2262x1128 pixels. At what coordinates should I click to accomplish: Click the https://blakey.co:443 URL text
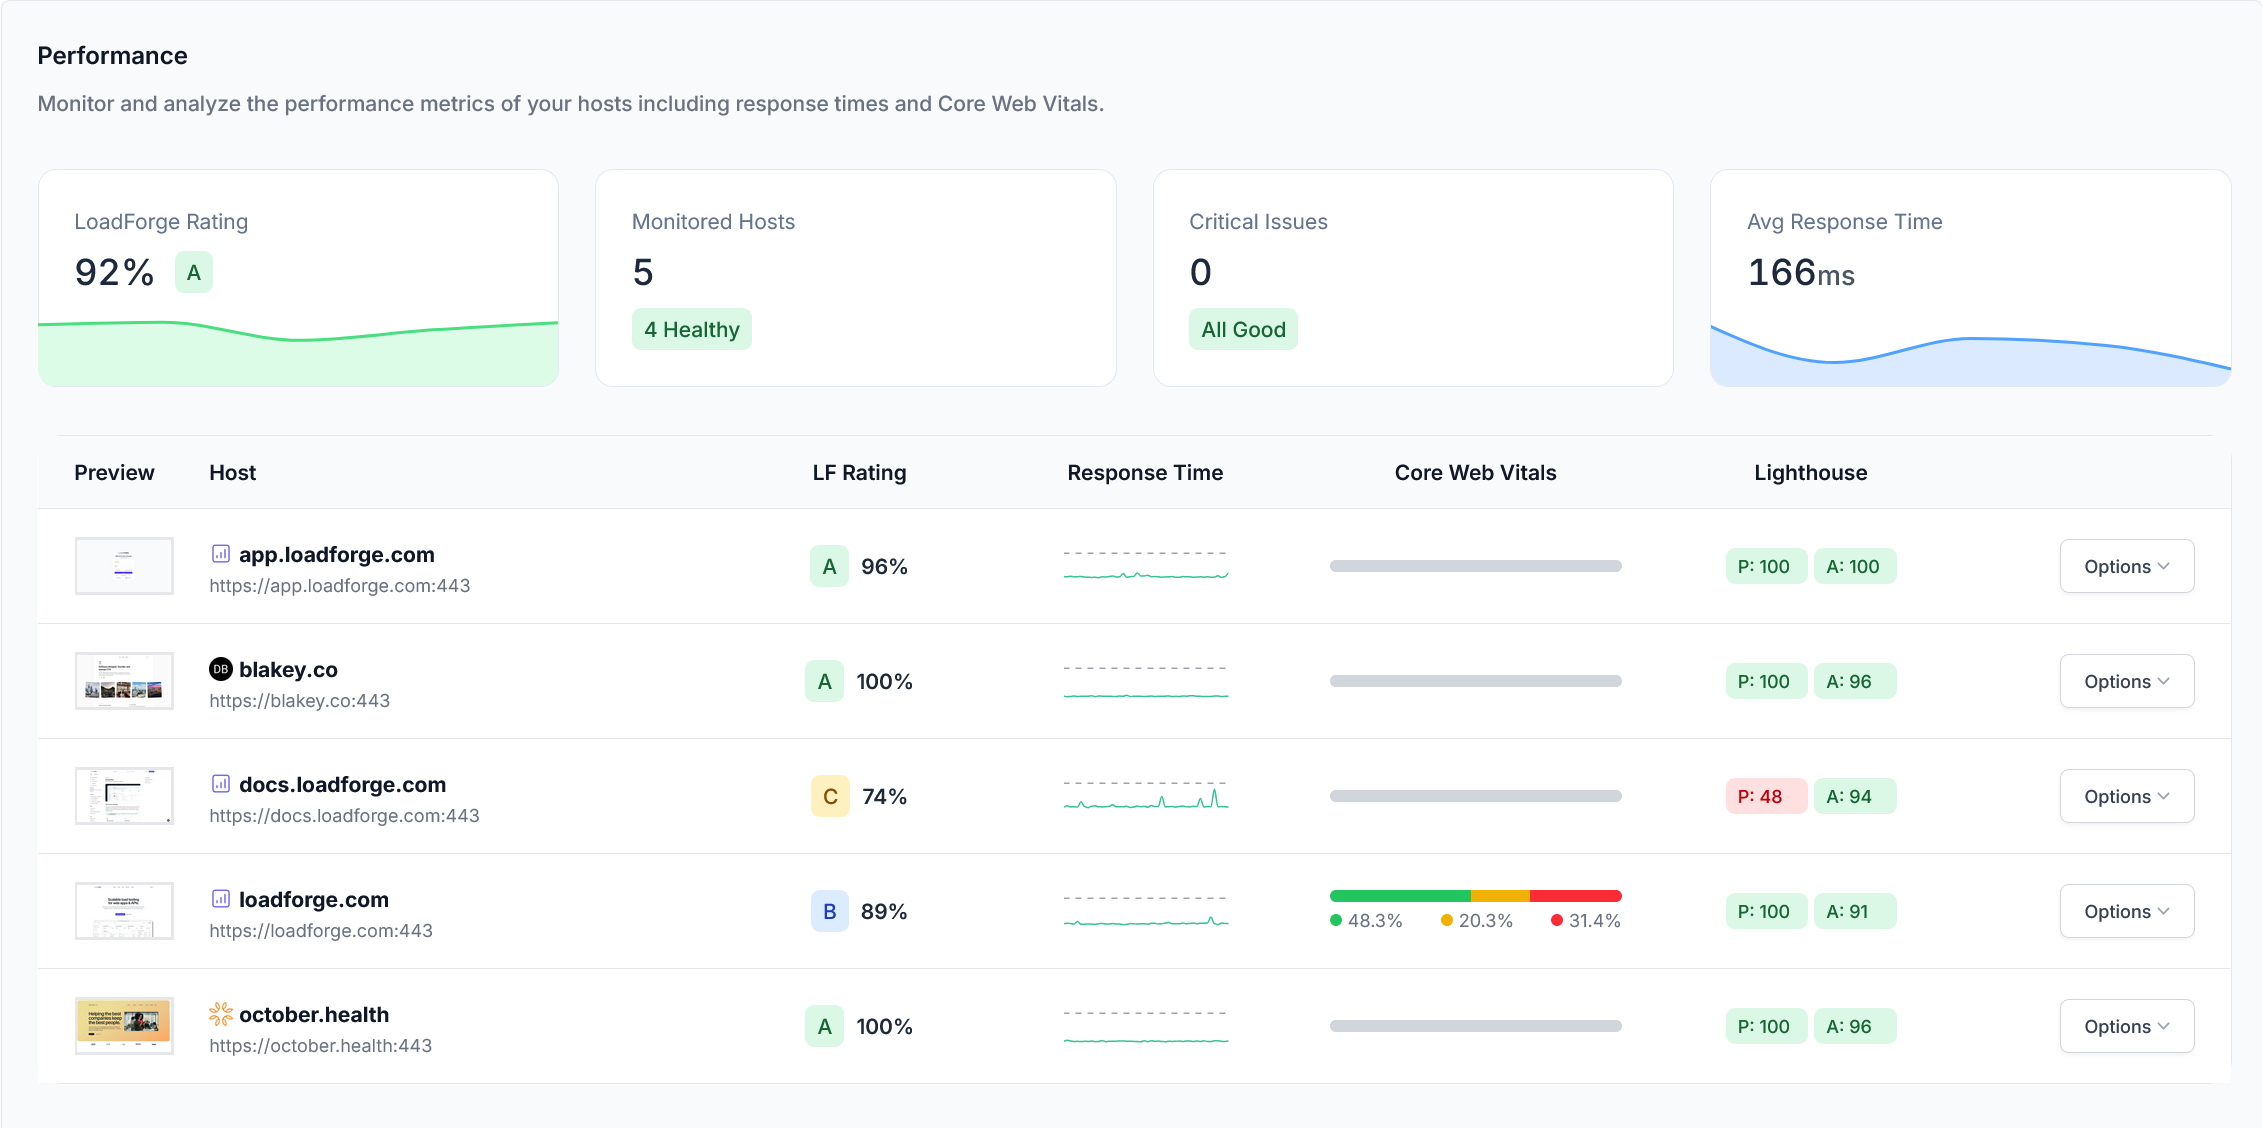click(x=299, y=700)
